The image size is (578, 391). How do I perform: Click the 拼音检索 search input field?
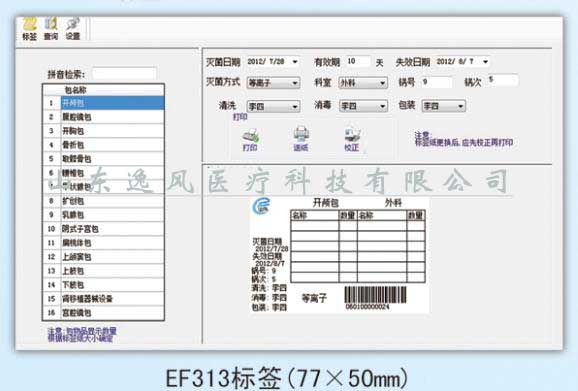click(124, 74)
